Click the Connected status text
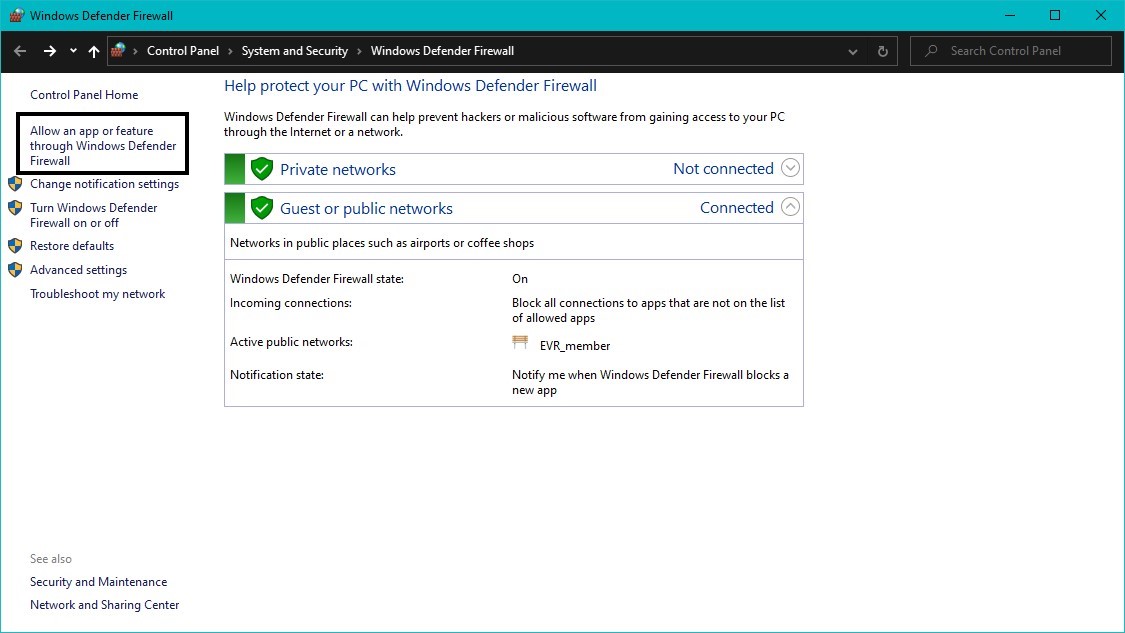Image resolution: width=1125 pixels, height=633 pixels. coord(737,207)
